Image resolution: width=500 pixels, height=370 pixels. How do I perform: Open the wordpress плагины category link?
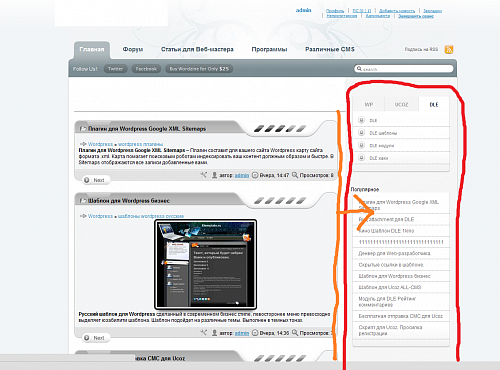[x=140, y=144]
